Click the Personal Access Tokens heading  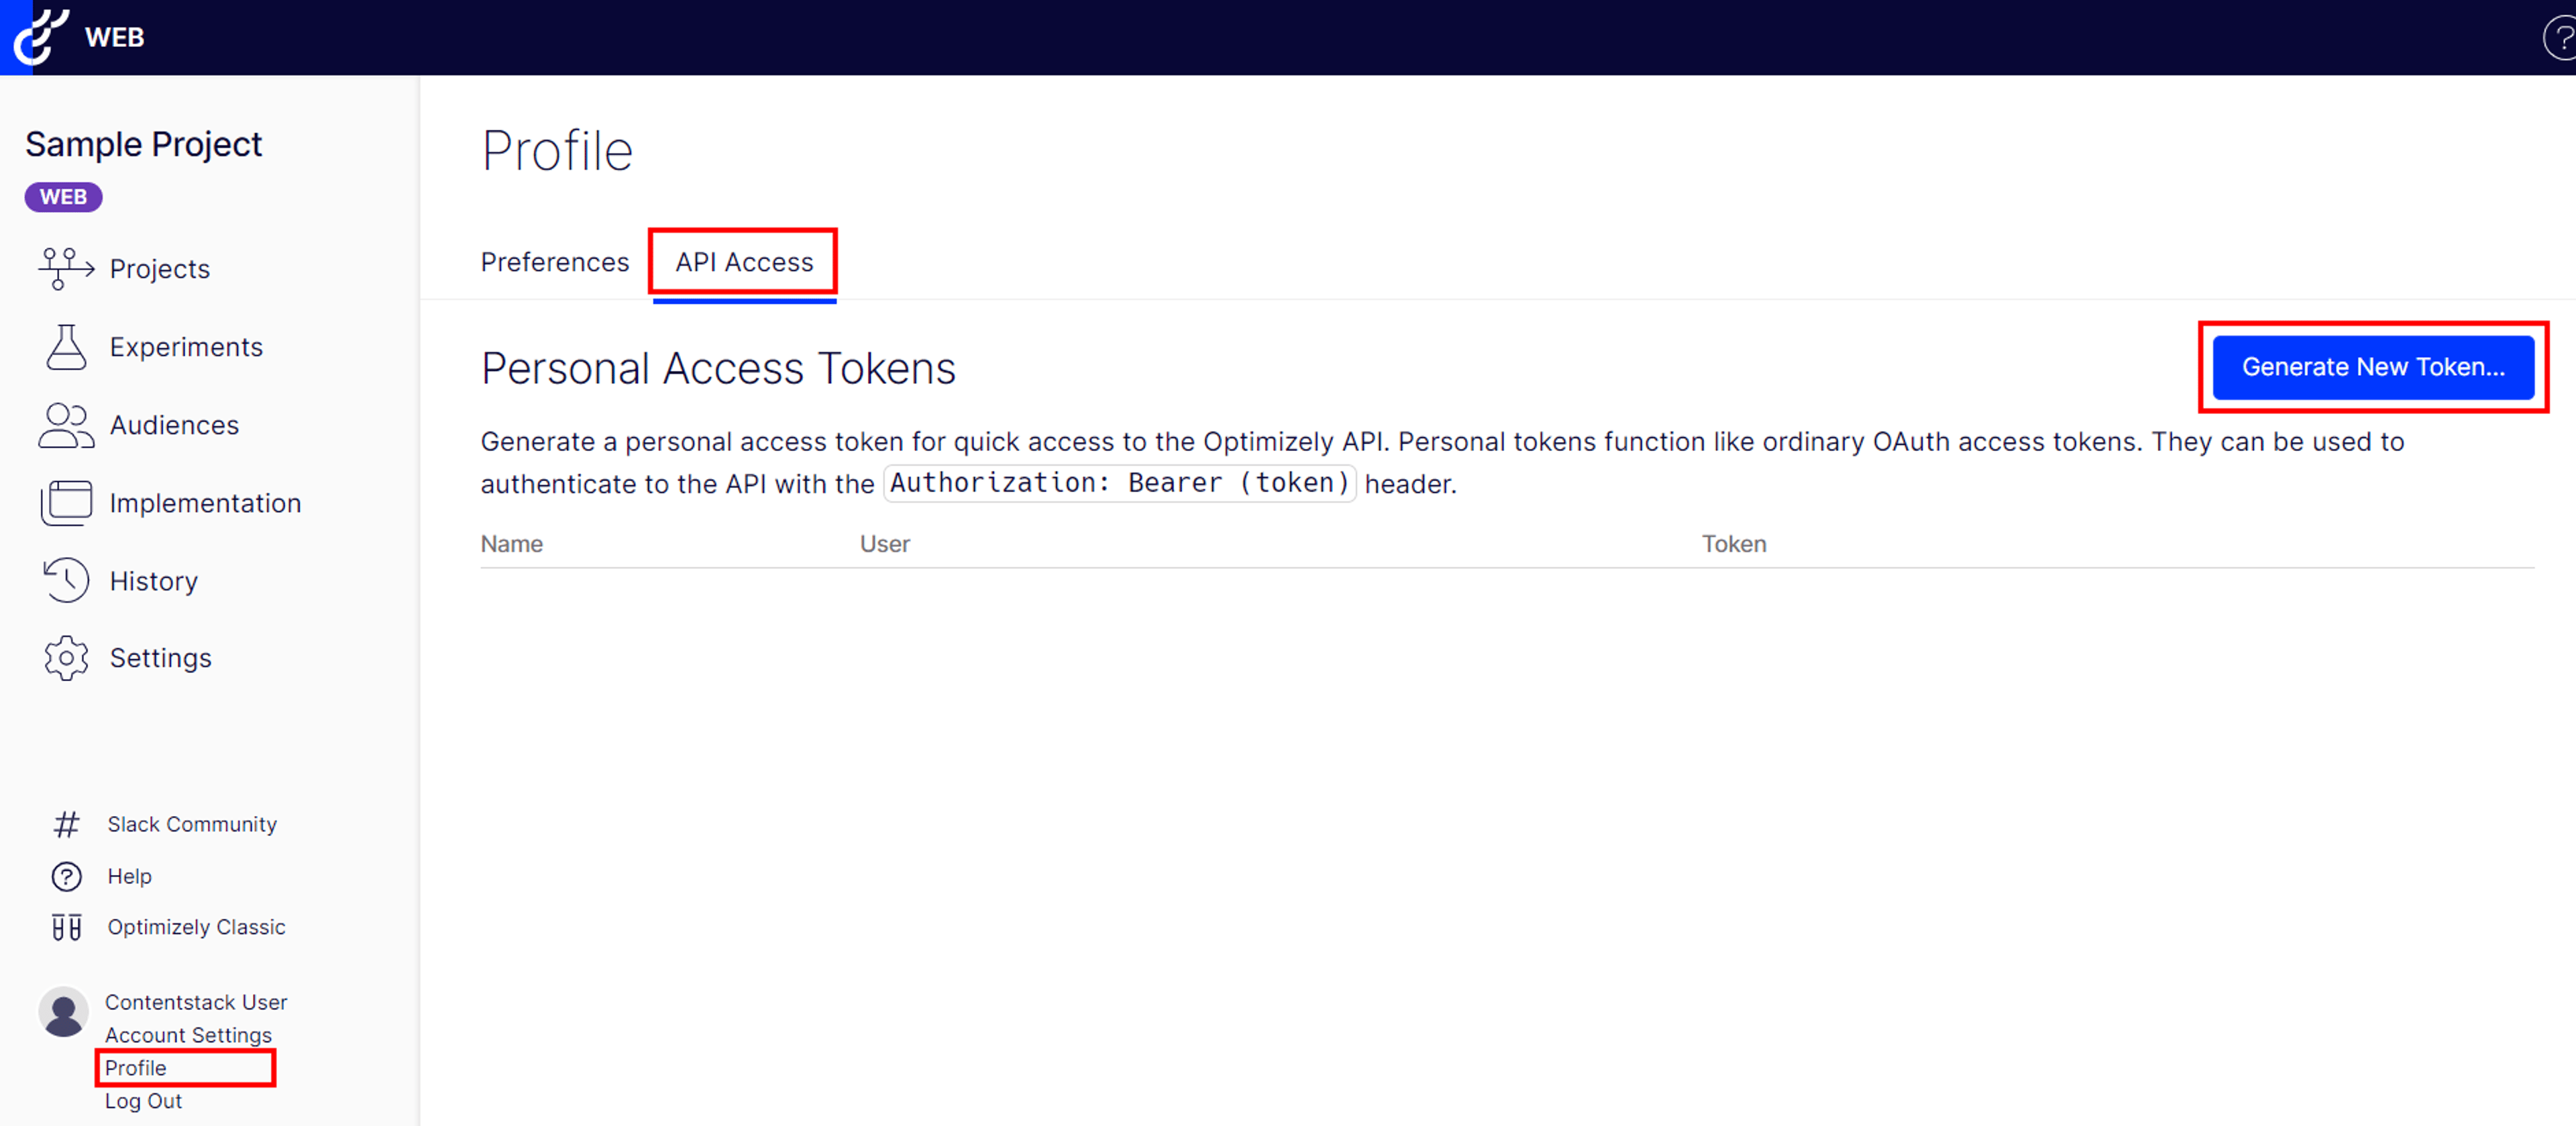click(x=718, y=368)
